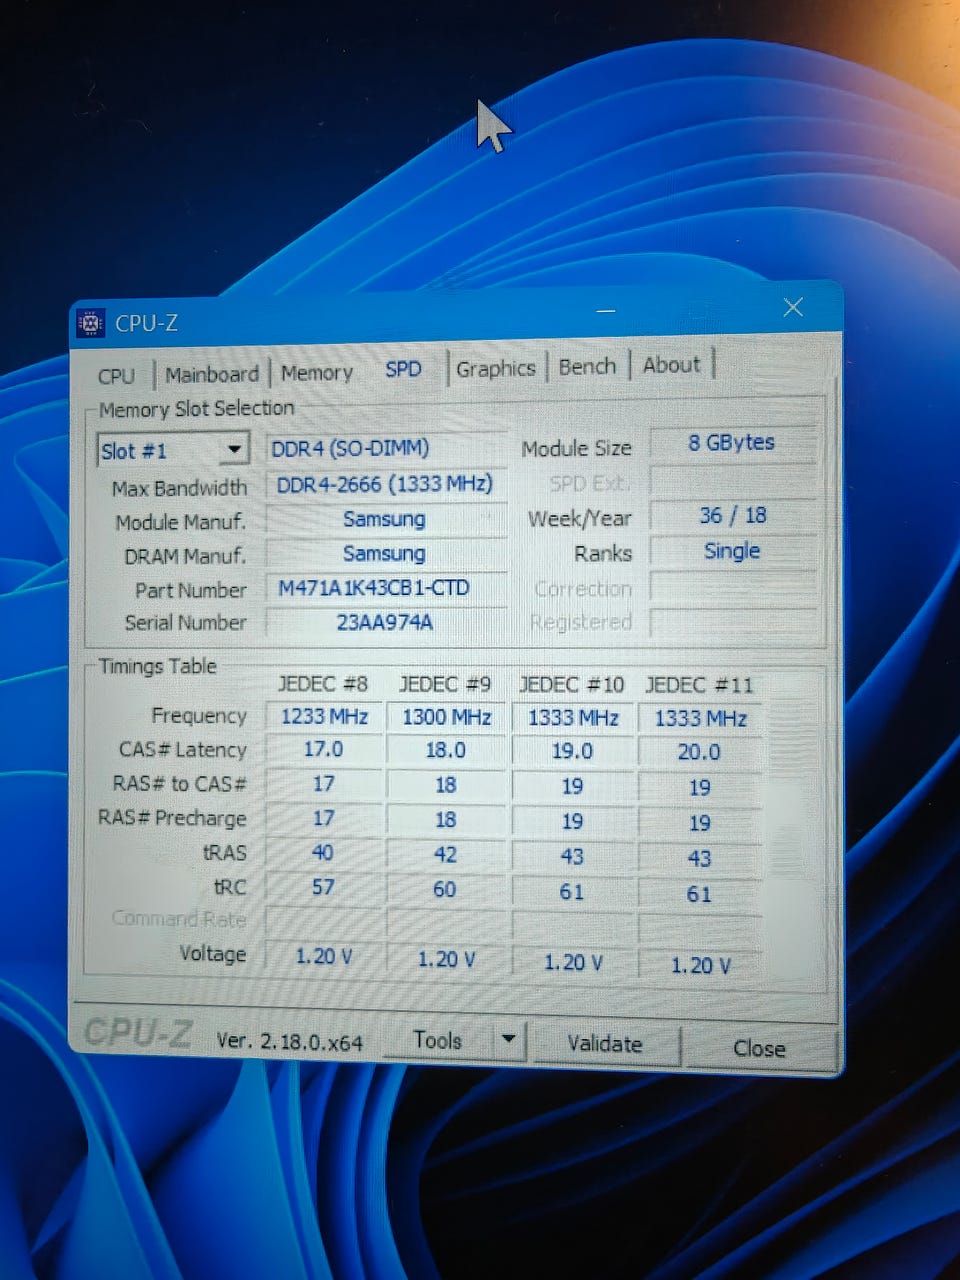This screenshot has height=1280, width=960.
Task: Close CPU-Z window with X icon
Action: pyautogui.click(x=793, y=307)
